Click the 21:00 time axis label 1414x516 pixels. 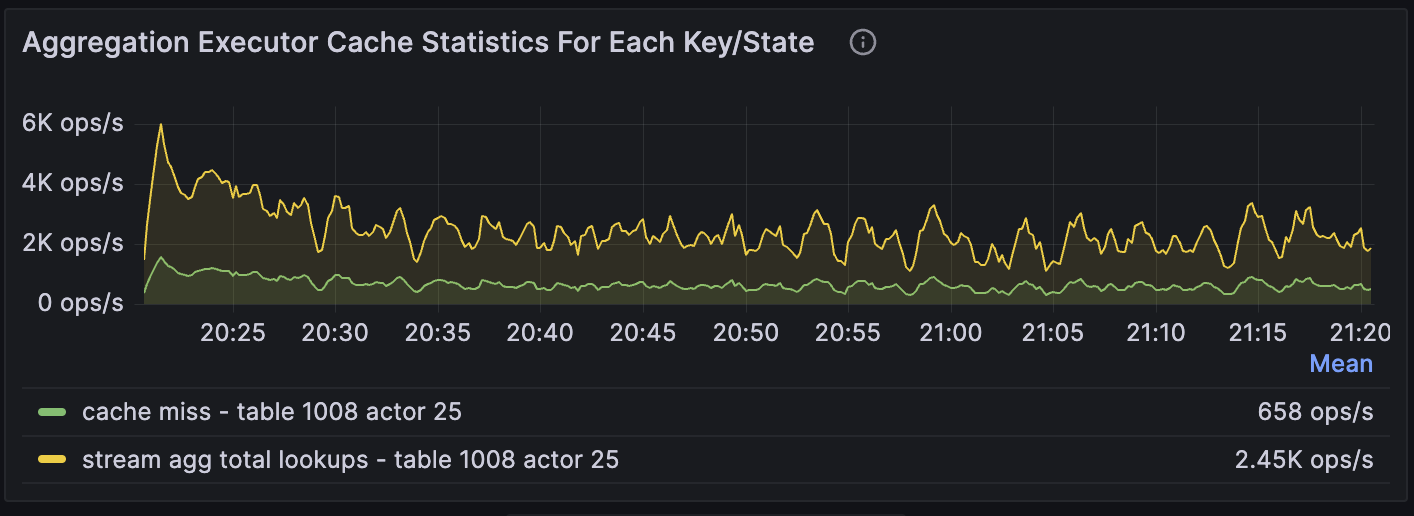(950, 332)
